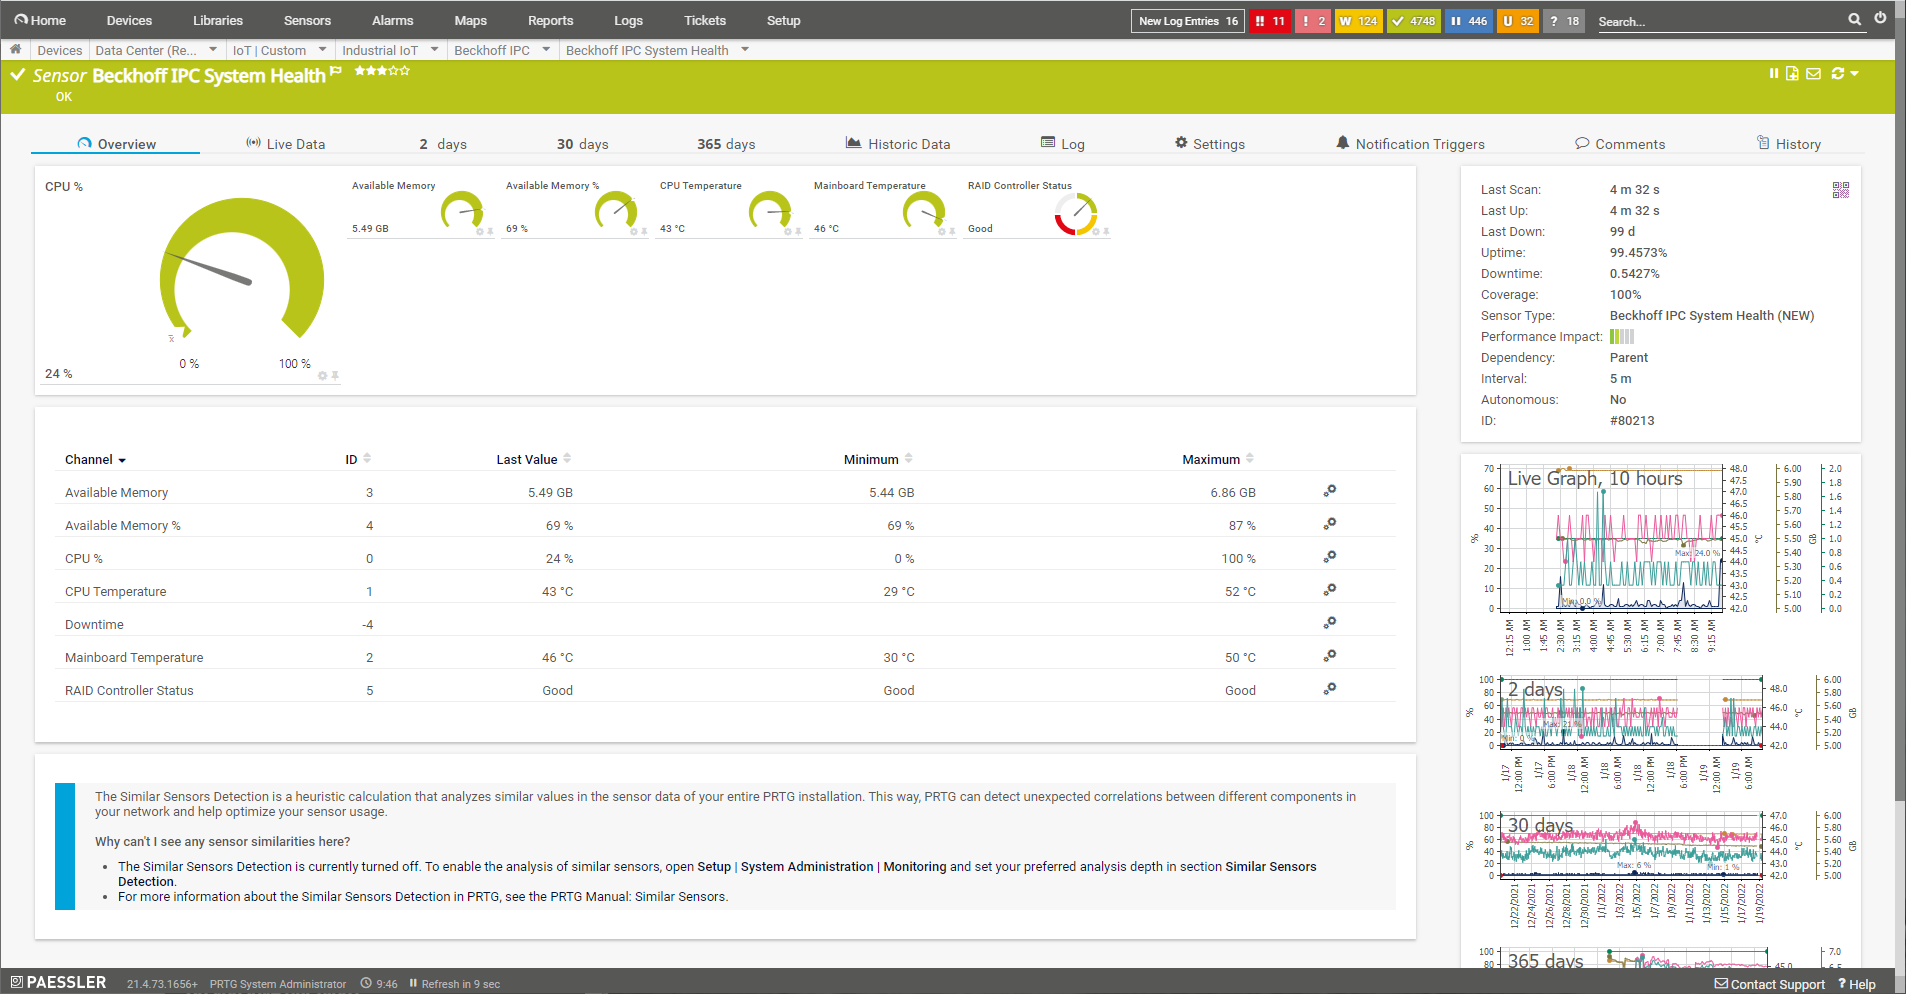The image size is (1906, 994).
Task: Click the Search input field
Action: click(1718, 21)
